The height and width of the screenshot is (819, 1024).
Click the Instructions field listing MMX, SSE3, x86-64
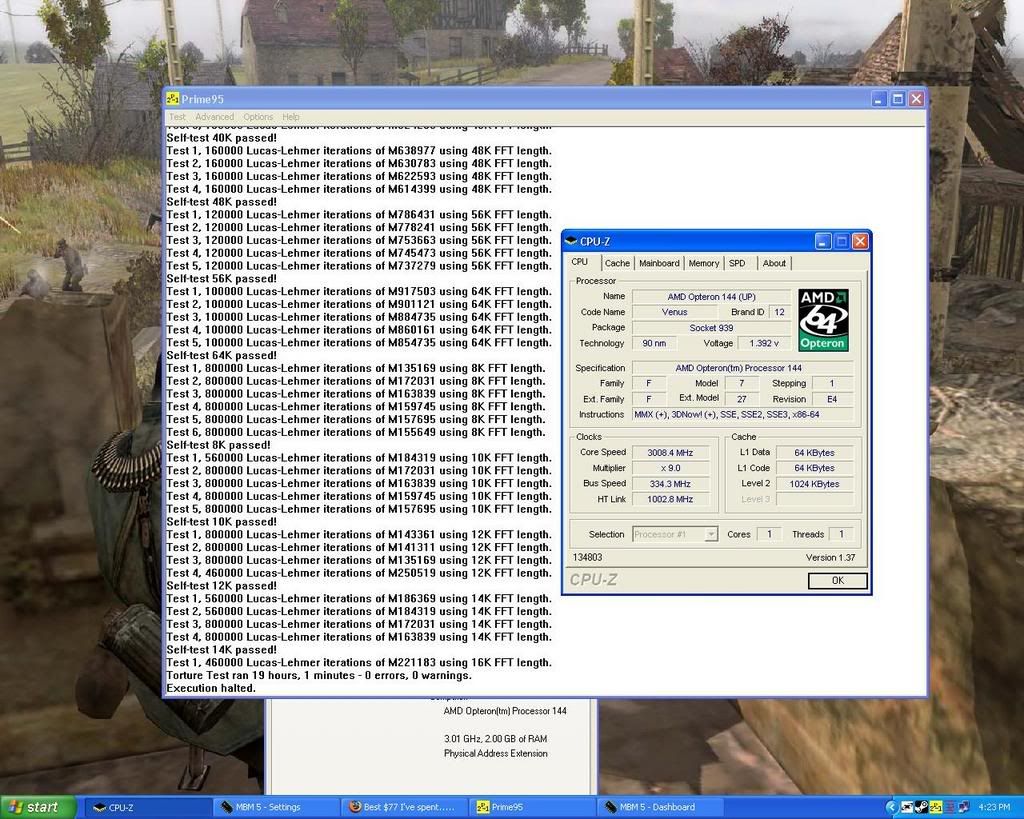pyautogui.click(x=743, y=415)
